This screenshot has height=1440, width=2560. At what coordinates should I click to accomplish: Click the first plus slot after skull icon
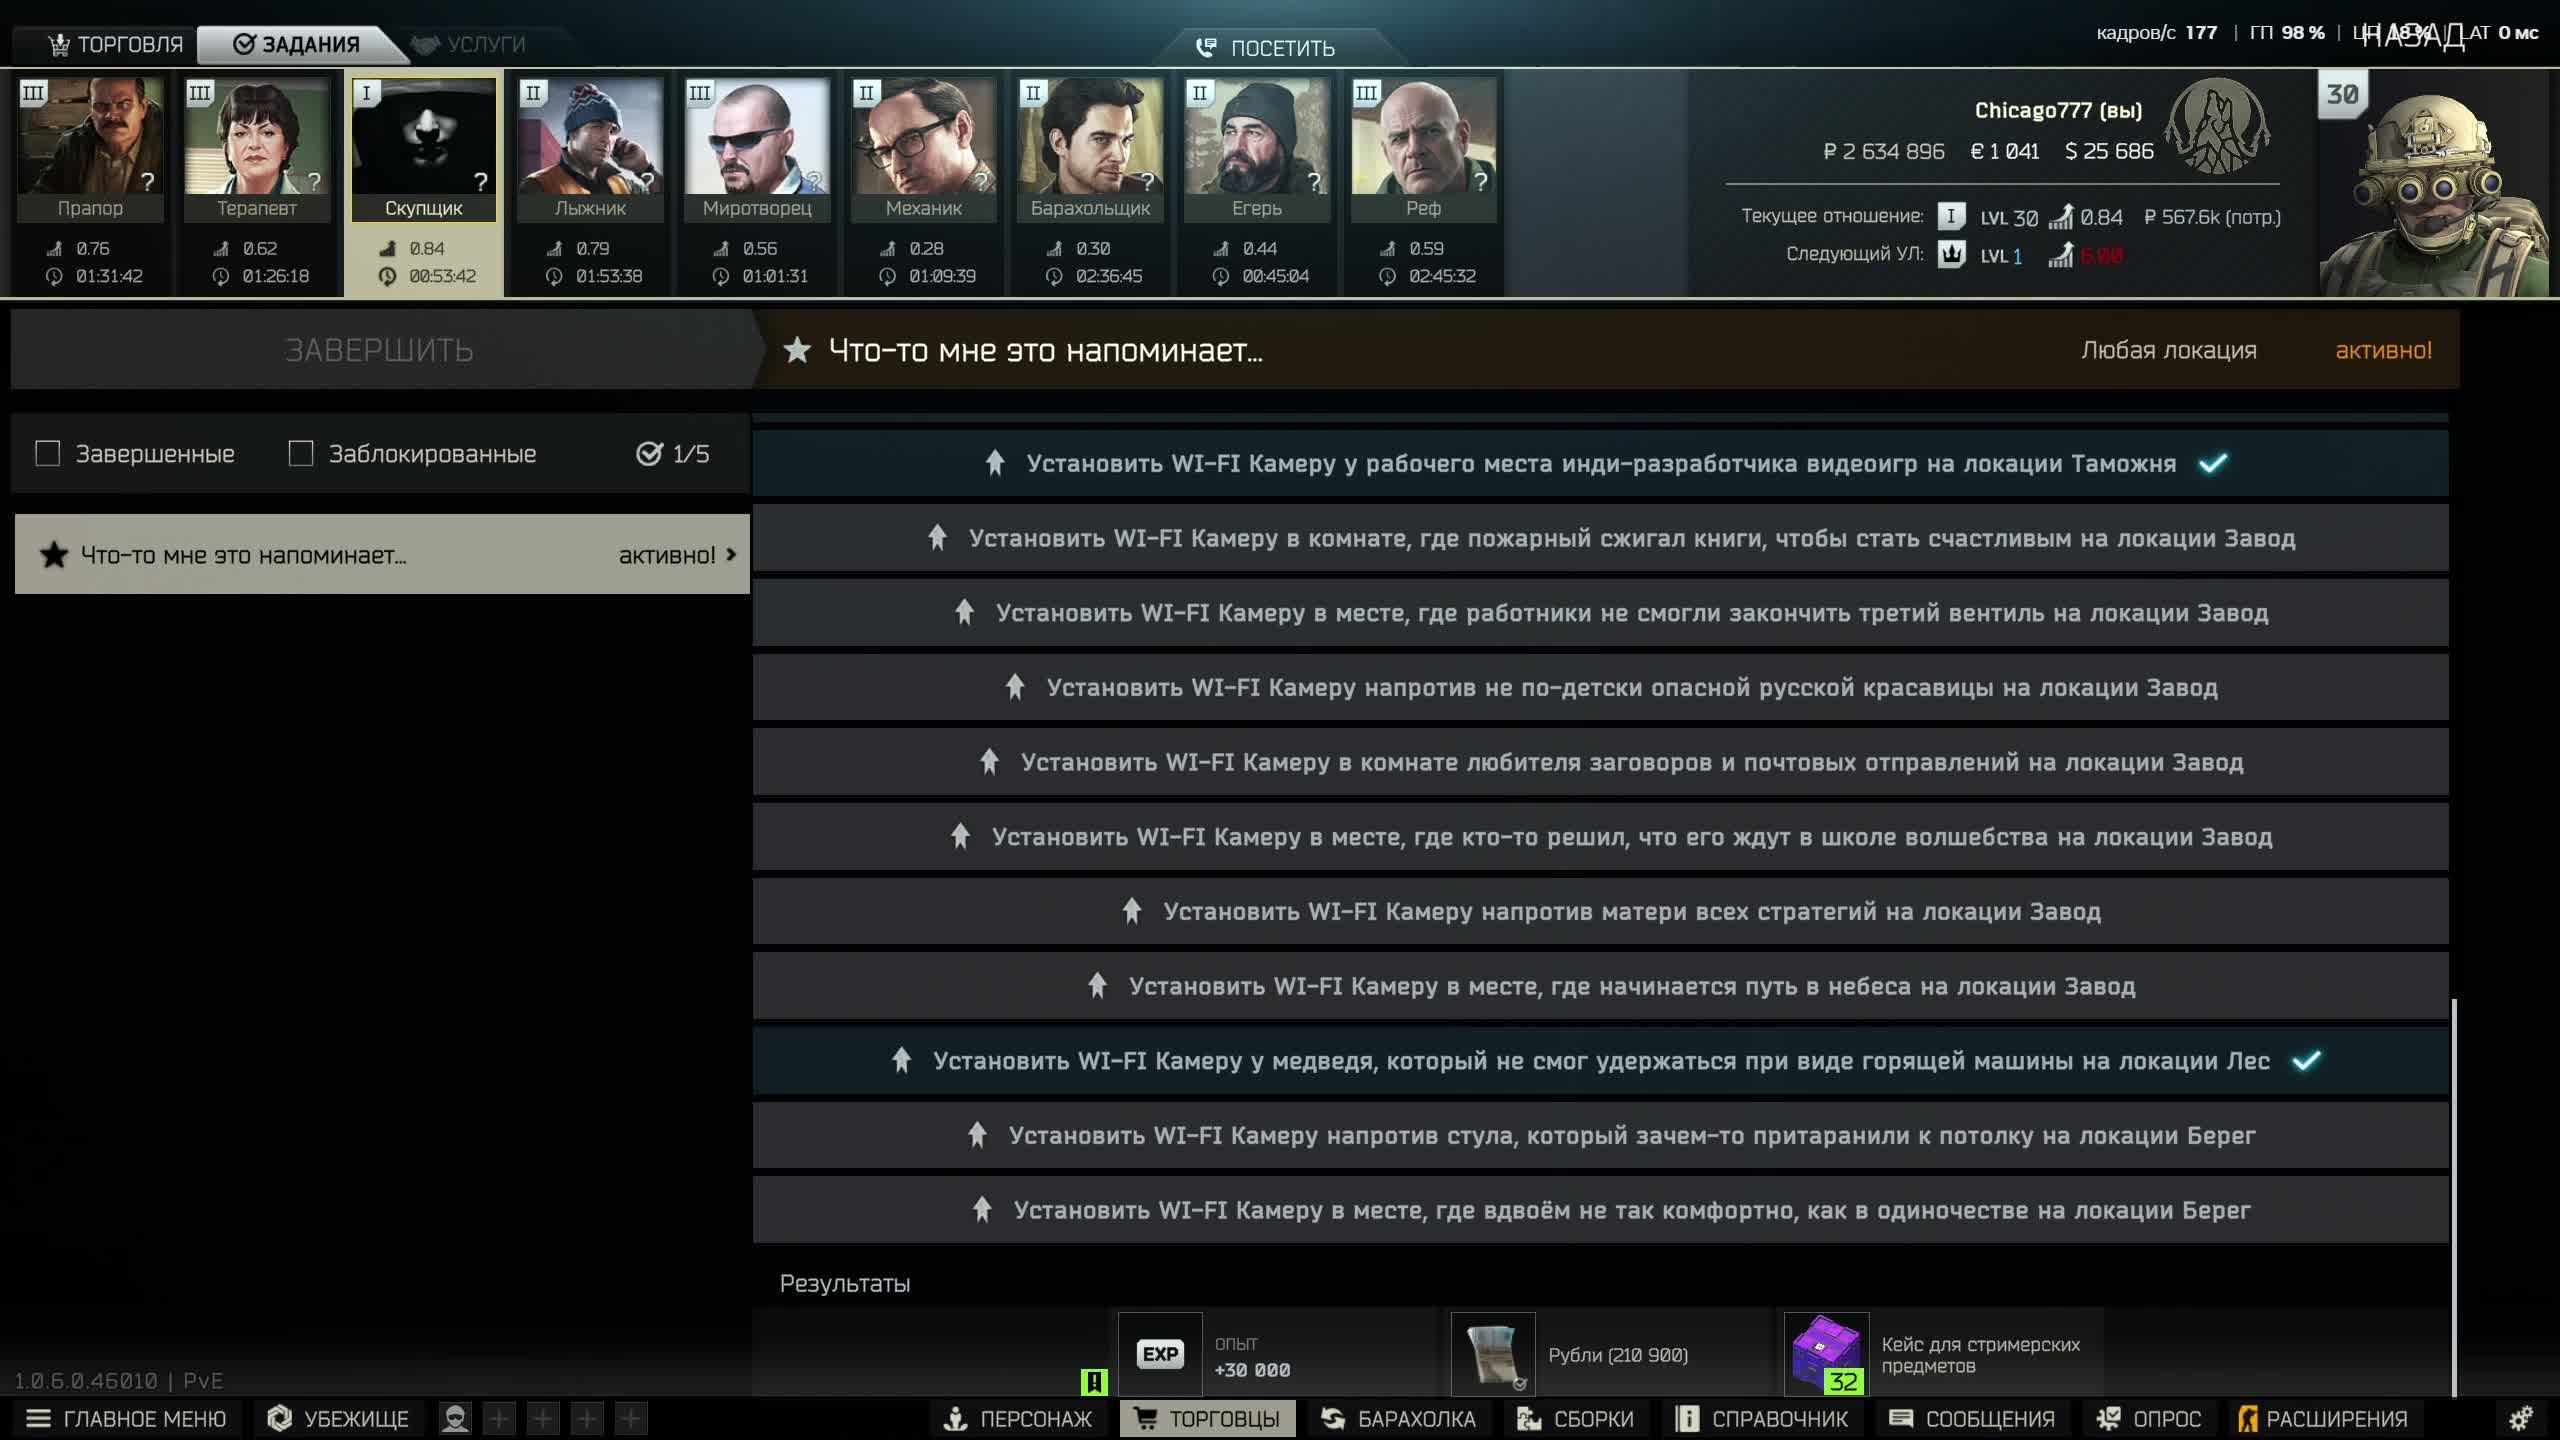click(499, 1418)
